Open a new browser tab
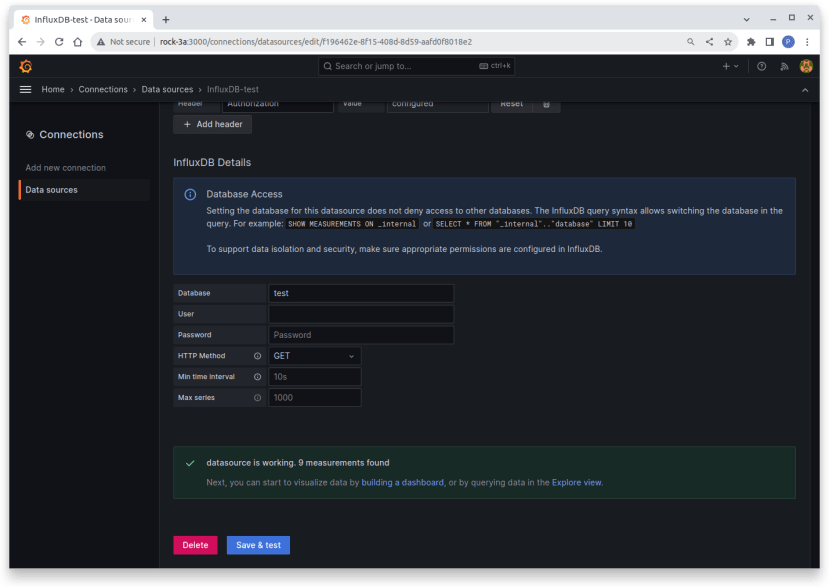 click(166, 20)
